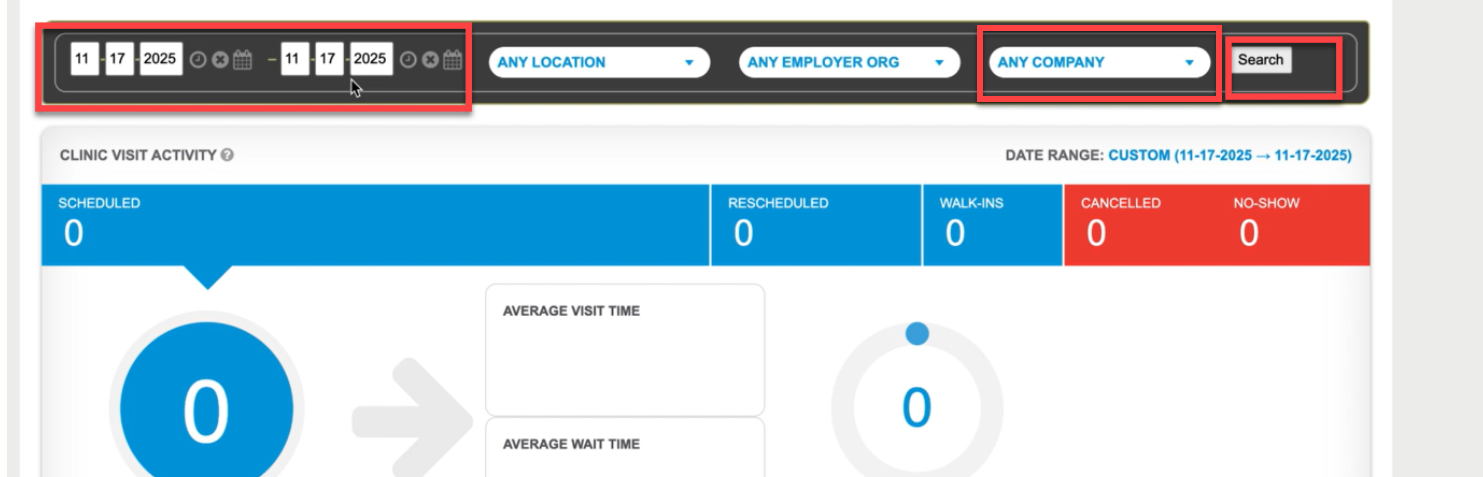Viewport: 1483px width, 477px height.
Task: Click the start date month field
Action: [82, 59]
